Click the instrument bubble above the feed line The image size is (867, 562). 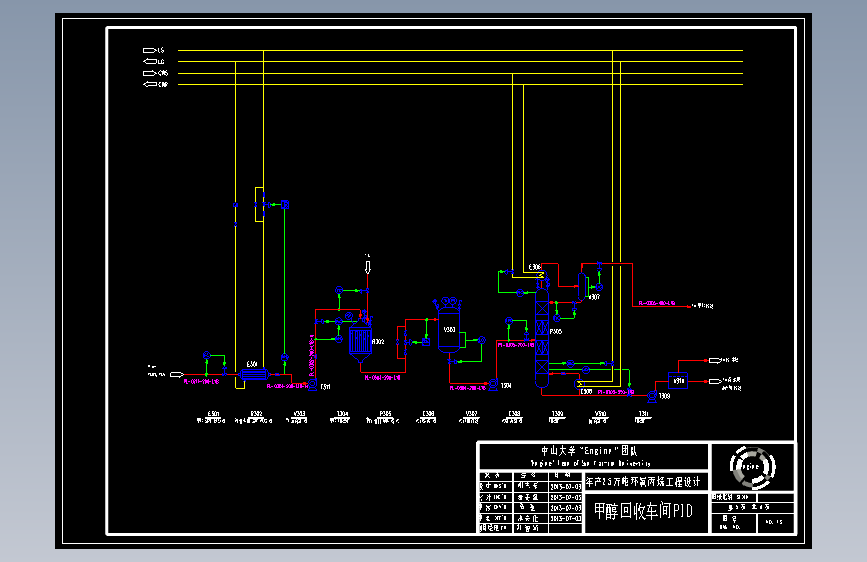207,355
